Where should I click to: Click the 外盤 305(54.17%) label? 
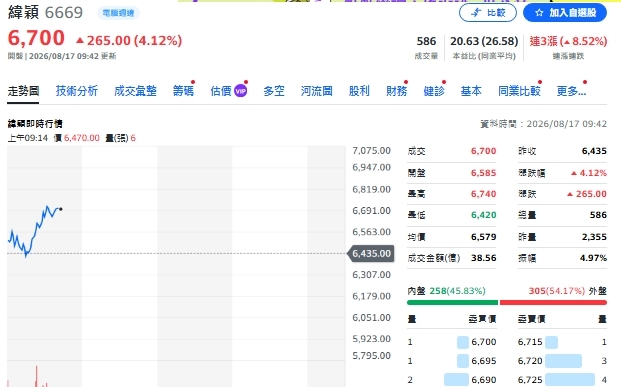click(x=568, y=291)
